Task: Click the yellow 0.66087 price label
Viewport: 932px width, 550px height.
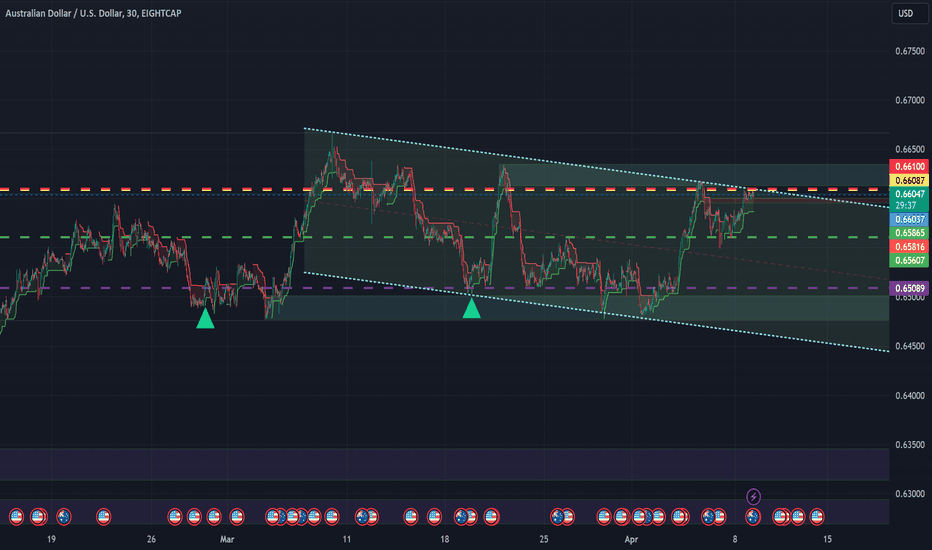Action: click(x=909, y=180)
